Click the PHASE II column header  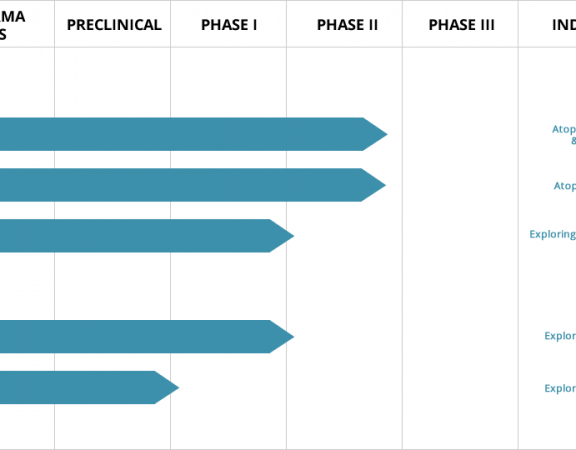[x=347, y=25]
